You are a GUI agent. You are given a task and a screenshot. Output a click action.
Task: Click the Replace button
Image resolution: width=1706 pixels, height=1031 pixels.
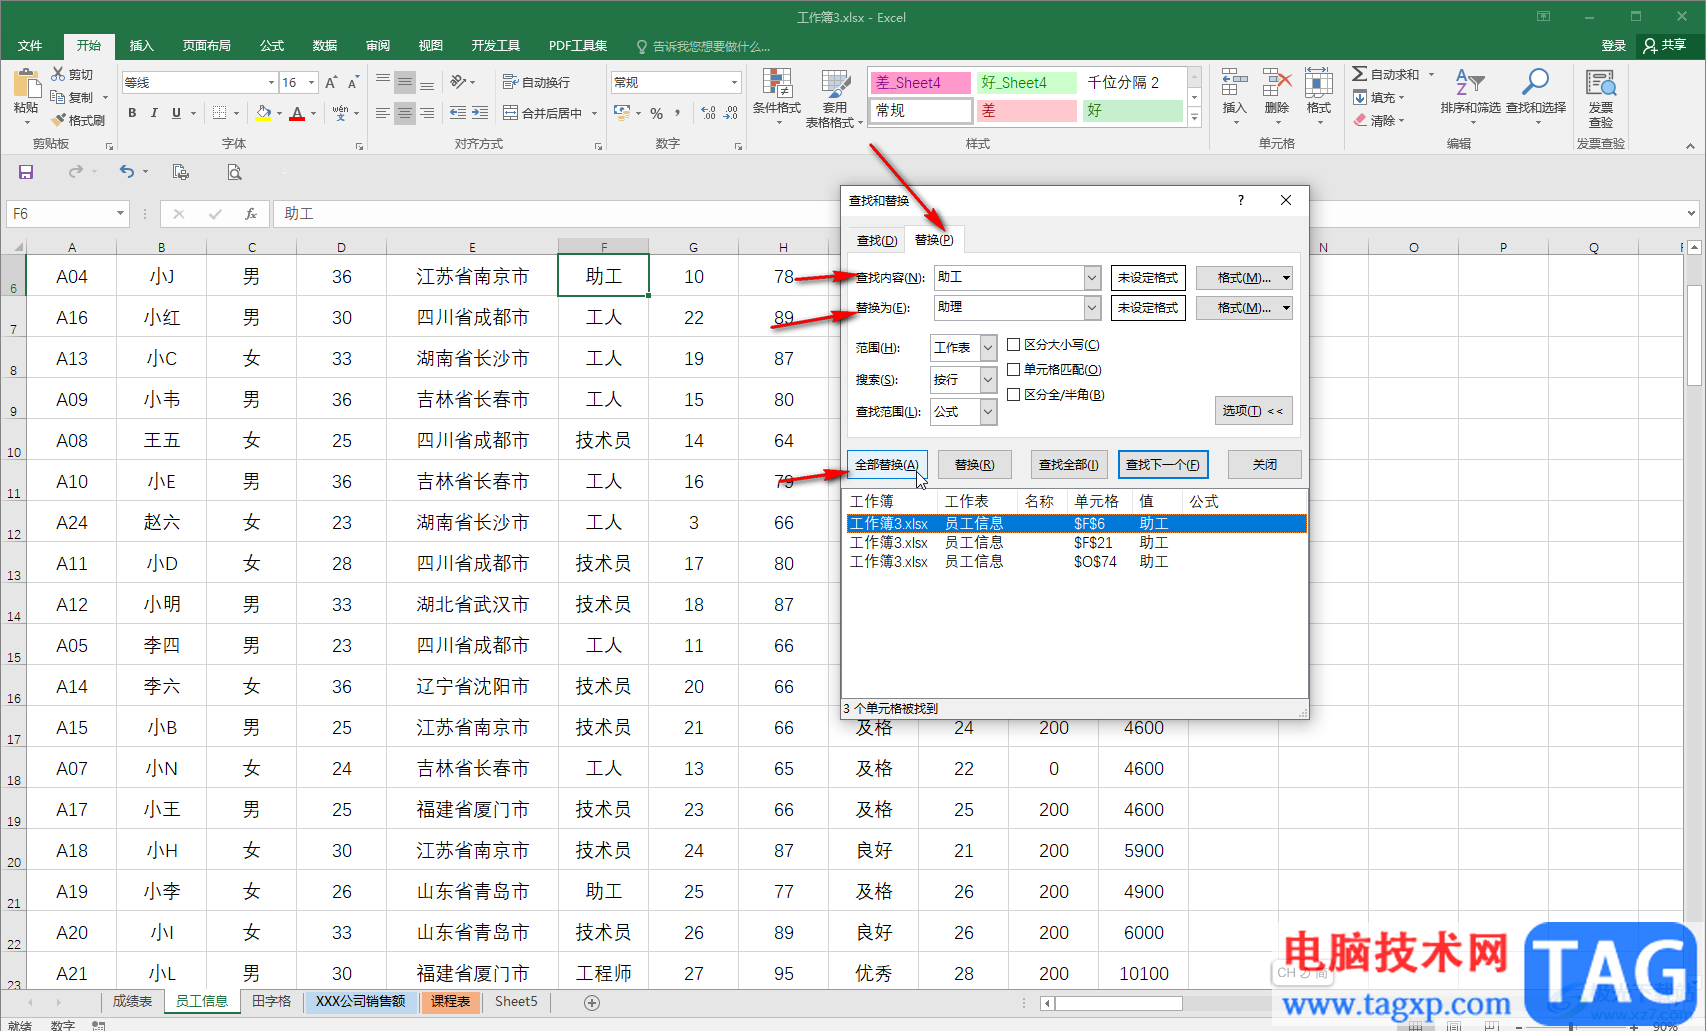tap(974, 464)
